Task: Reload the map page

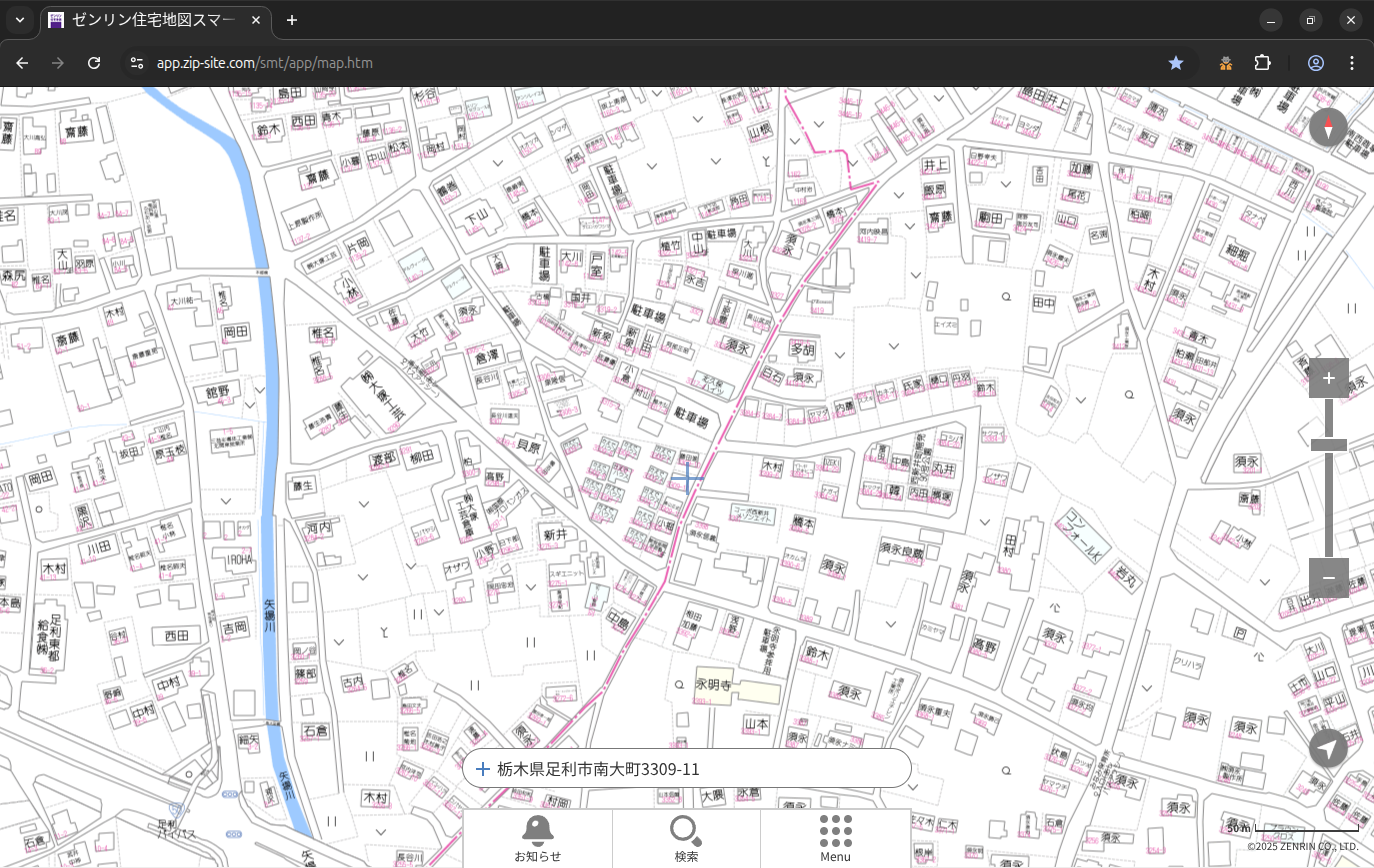Action: click(x=94, y=63)
